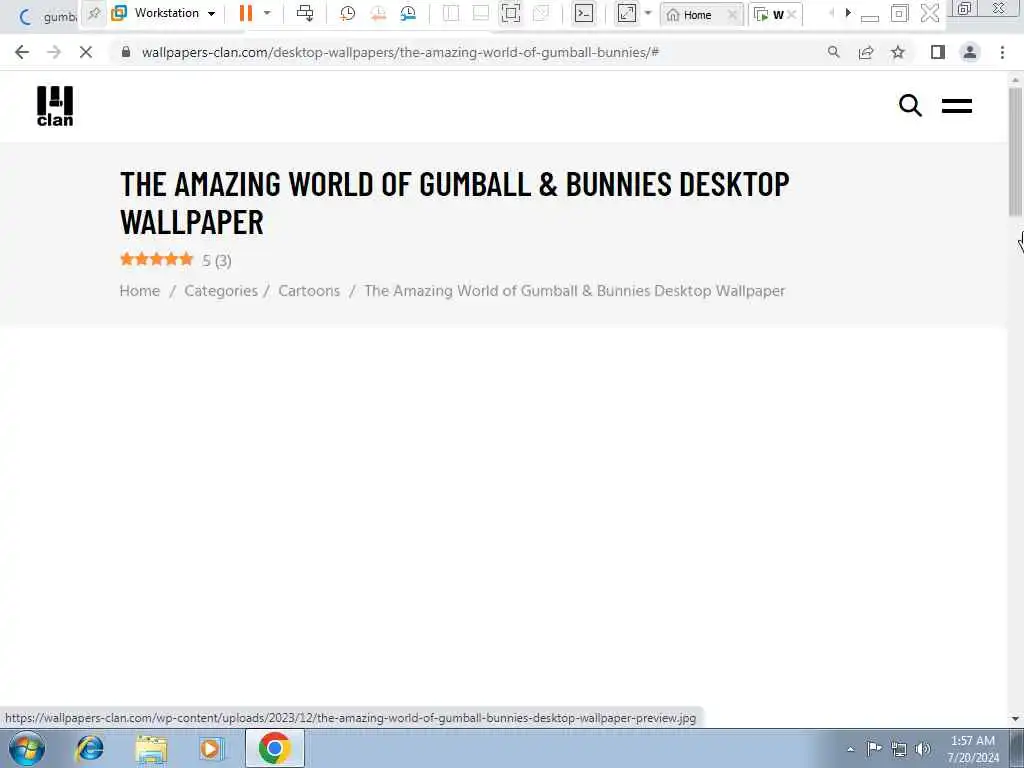Viewport: 1024px width, 768px height.
Task: Open the Windows Start menu
Action: pos(27,748)
